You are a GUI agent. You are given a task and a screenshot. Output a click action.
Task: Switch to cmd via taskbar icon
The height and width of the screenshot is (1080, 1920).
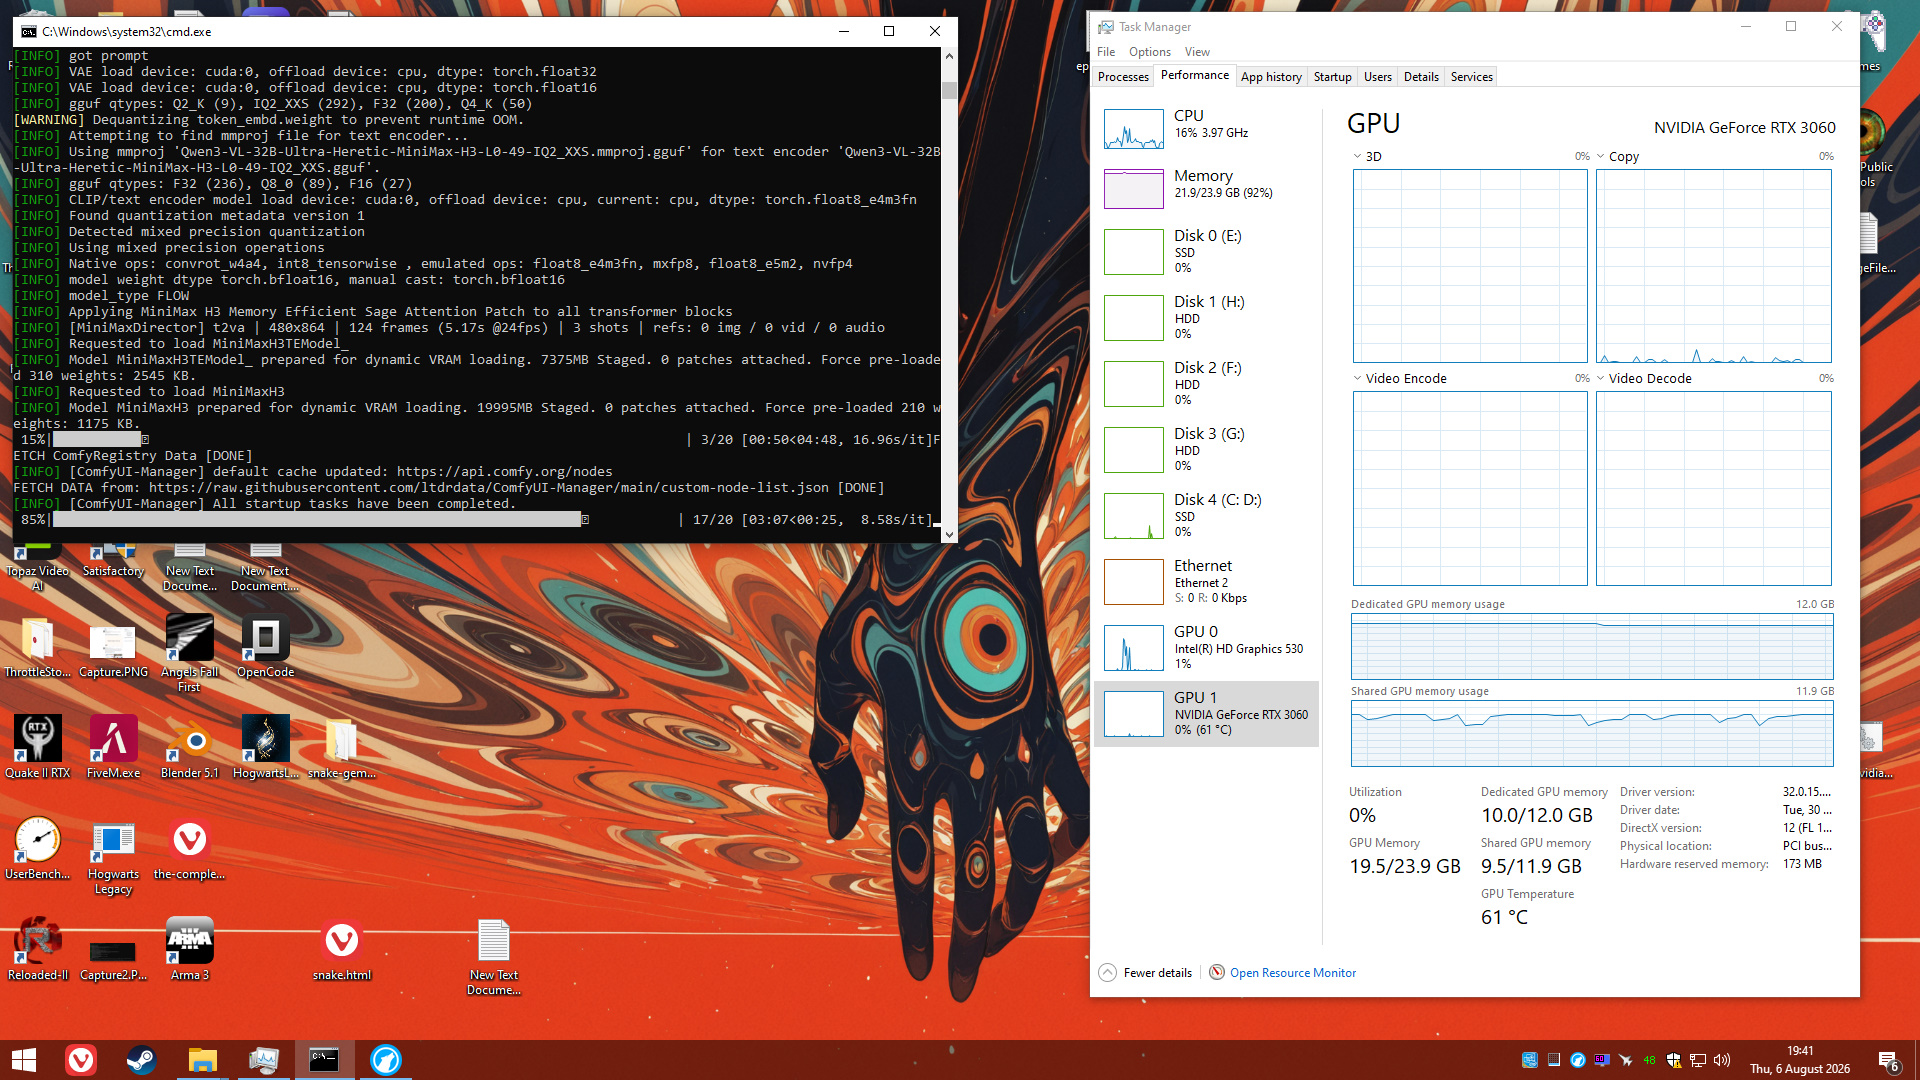click(324, 1060)
